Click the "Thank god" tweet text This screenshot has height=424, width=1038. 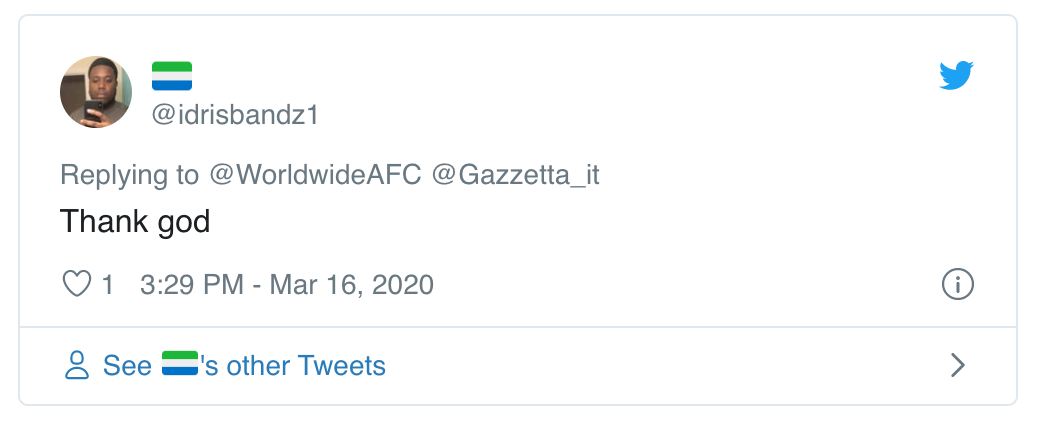[135, 221]
